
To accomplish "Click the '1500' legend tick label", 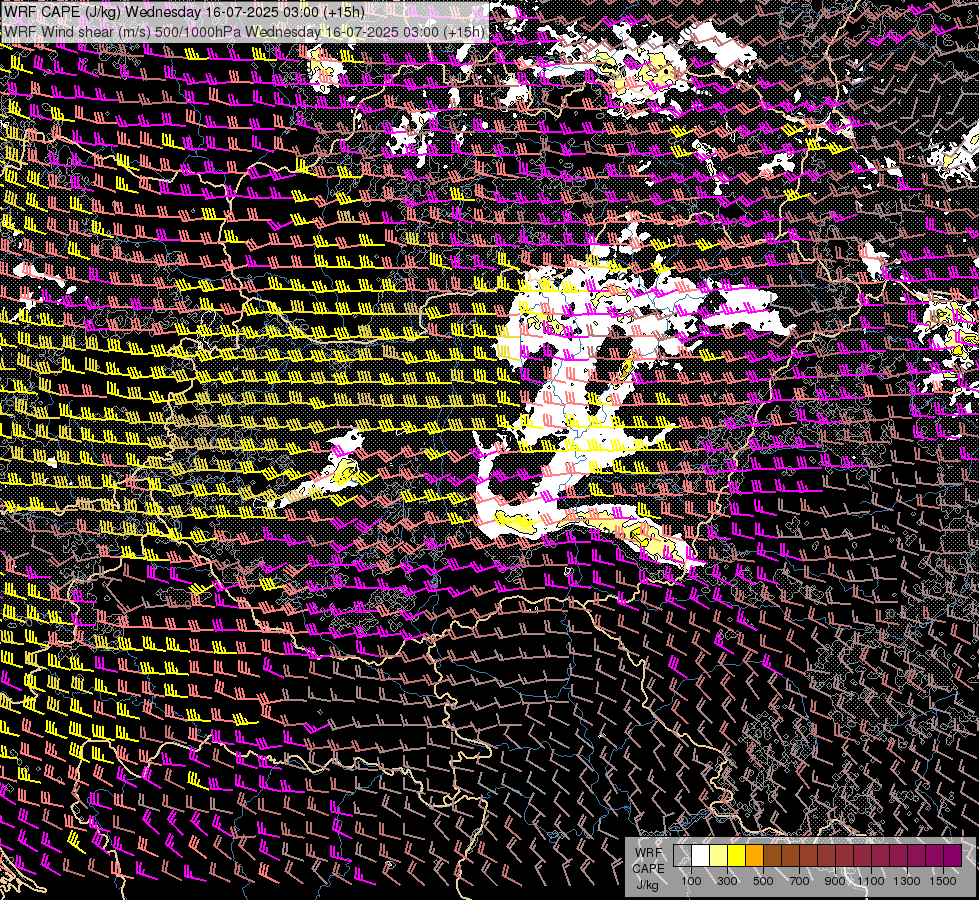I will (x=943, y=881).
